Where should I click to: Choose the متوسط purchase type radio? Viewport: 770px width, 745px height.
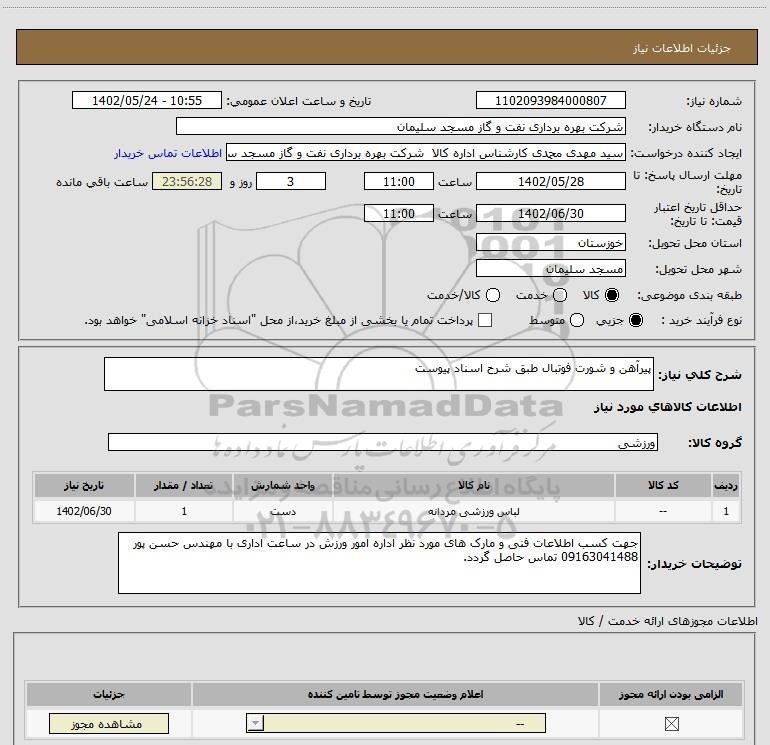(577, 320)
